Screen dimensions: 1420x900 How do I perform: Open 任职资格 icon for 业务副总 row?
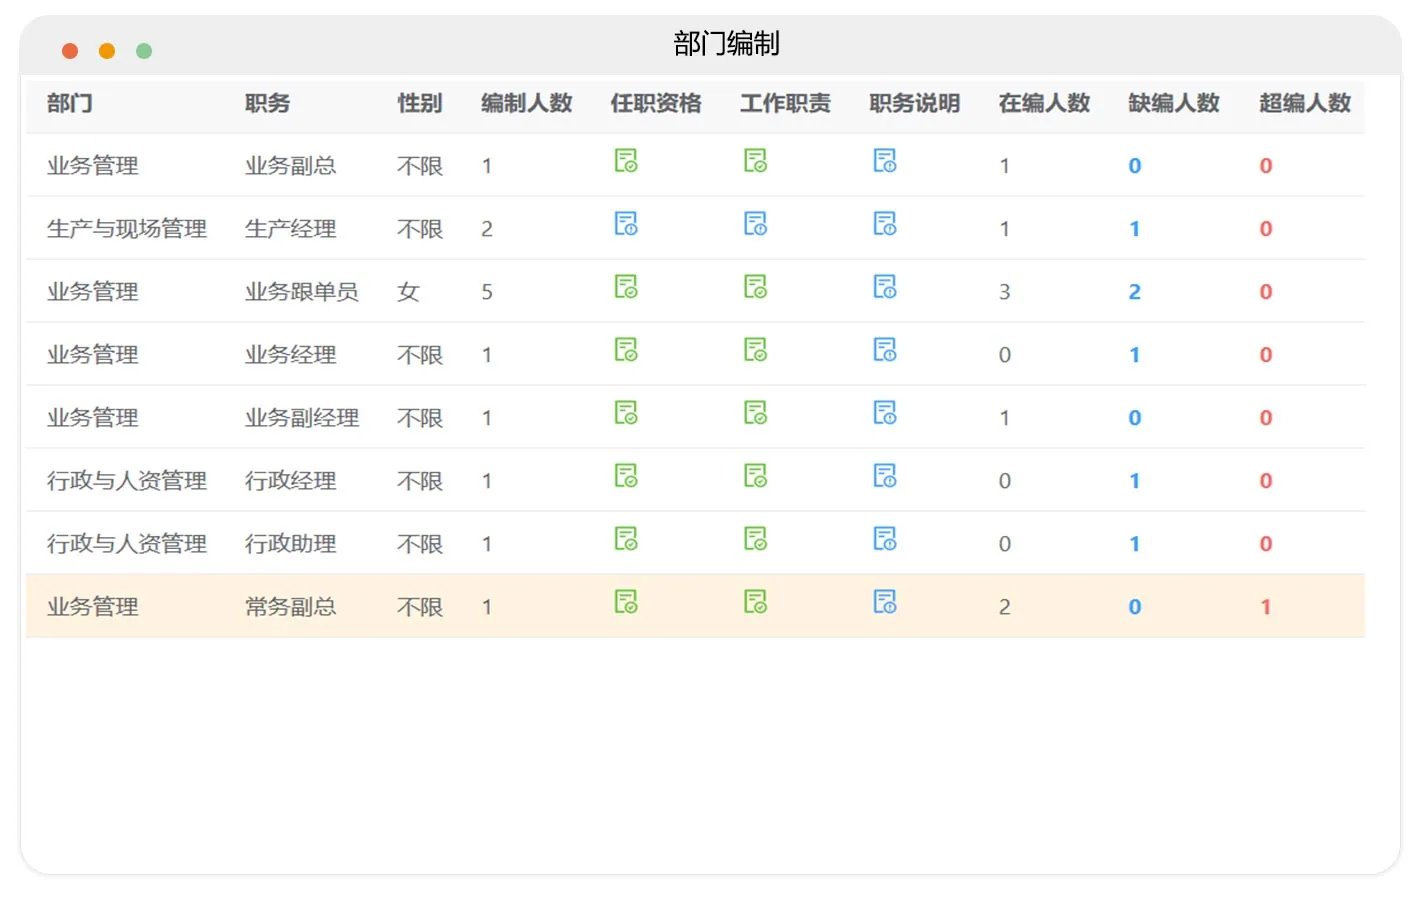(626, 161)
